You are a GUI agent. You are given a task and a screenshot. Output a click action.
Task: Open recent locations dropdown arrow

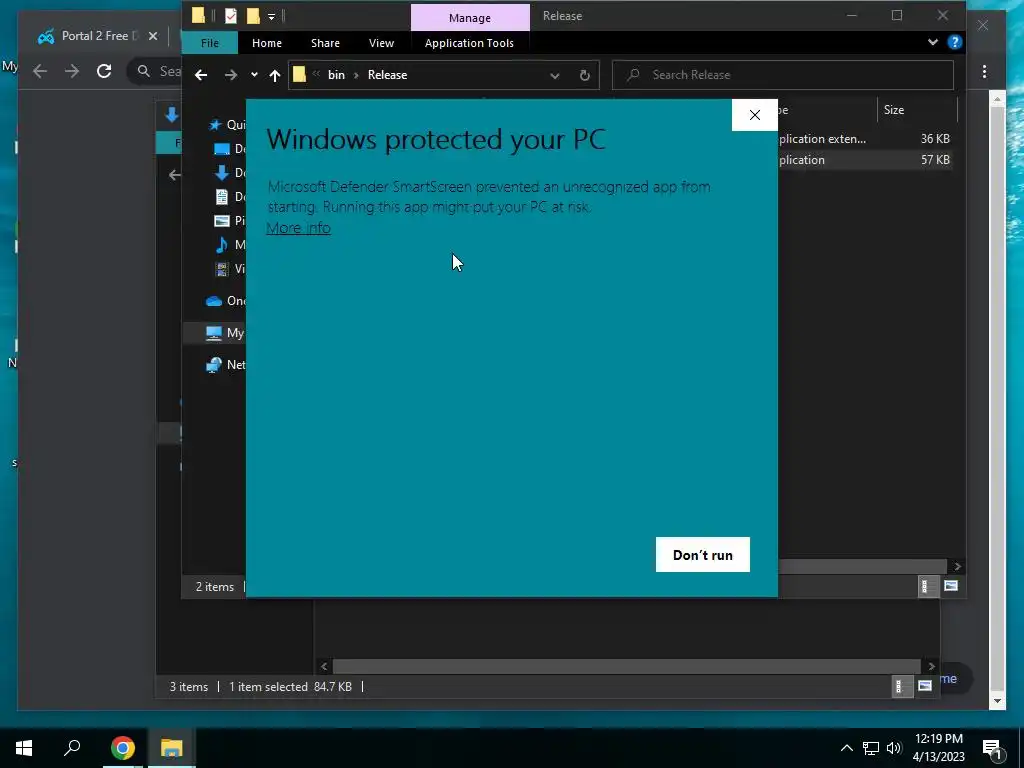point(254,75)
